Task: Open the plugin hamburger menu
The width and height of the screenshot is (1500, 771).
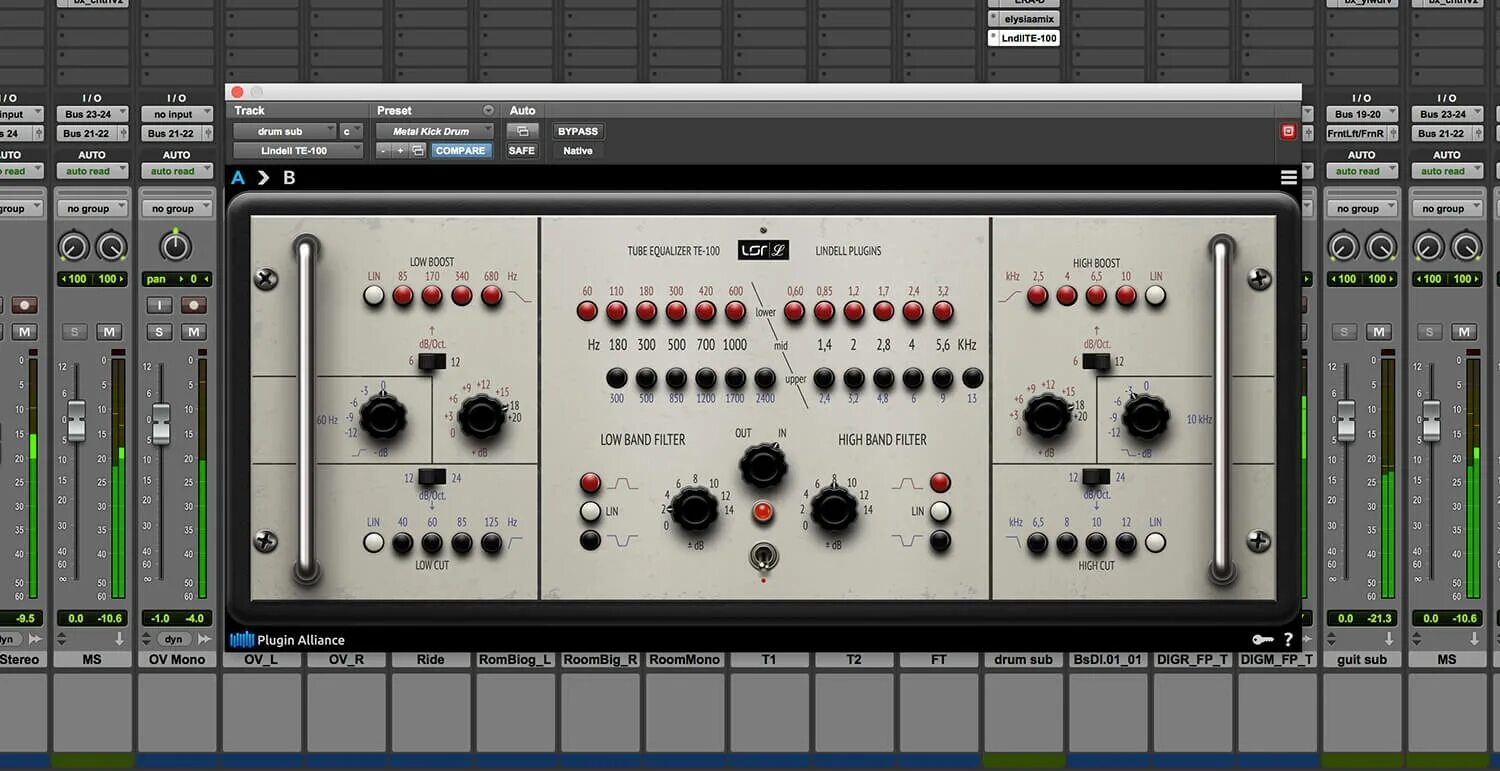Action: click(x=1288, y=177)
